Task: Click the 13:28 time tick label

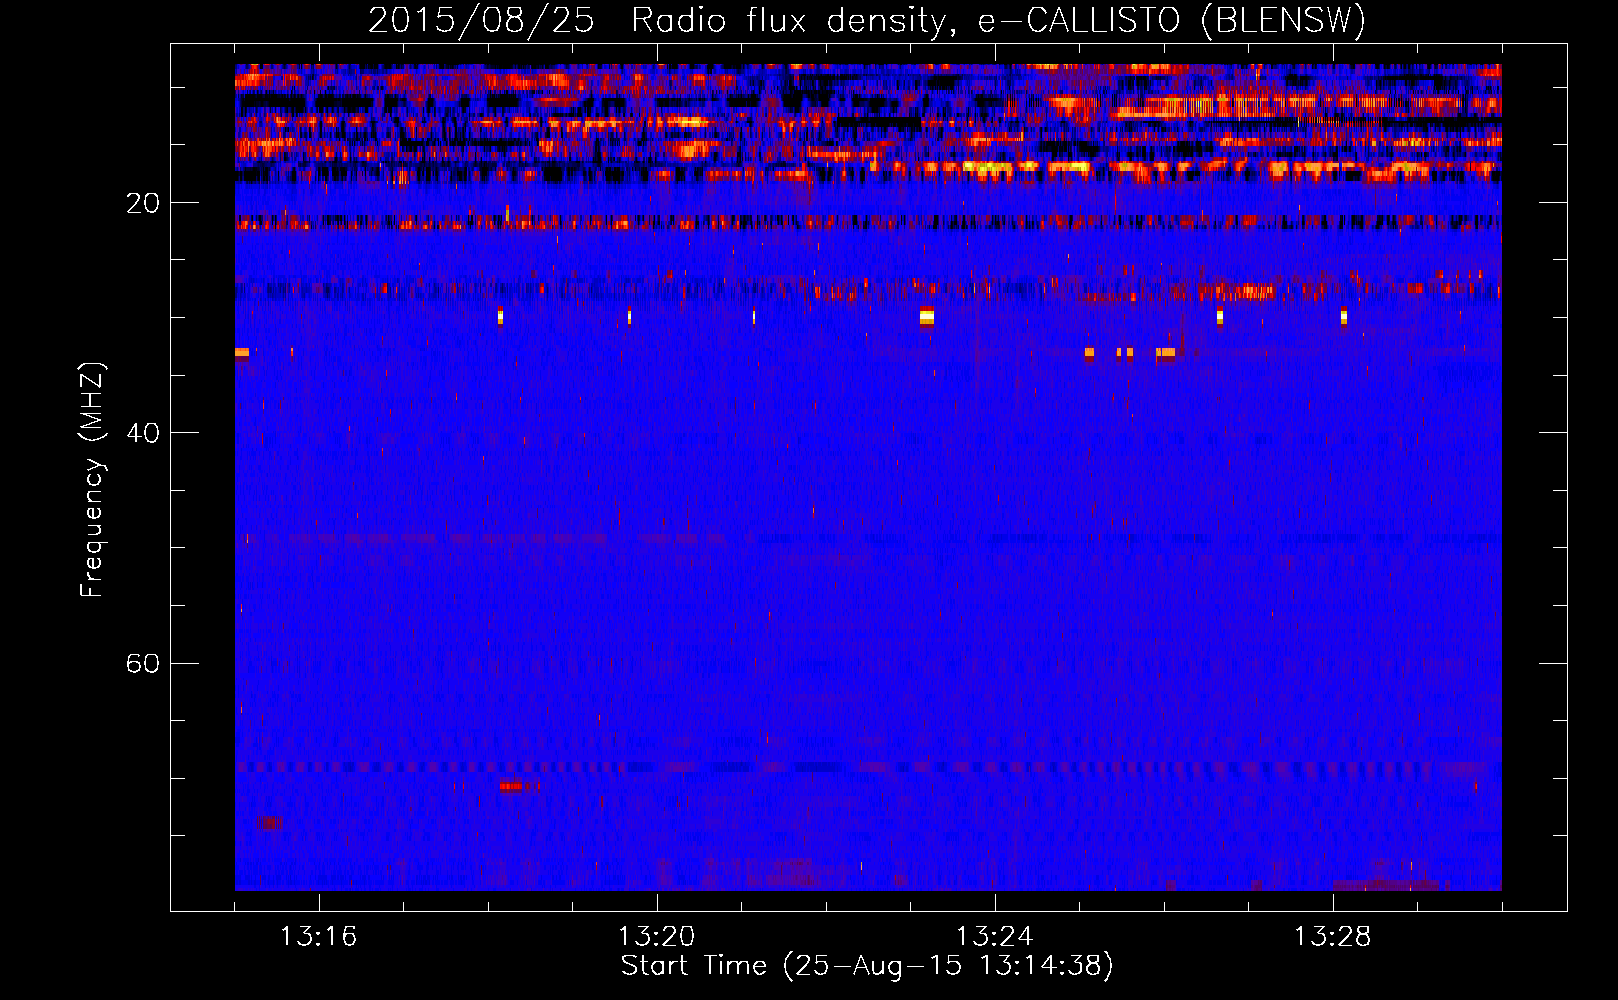Action: (1332, 937)
